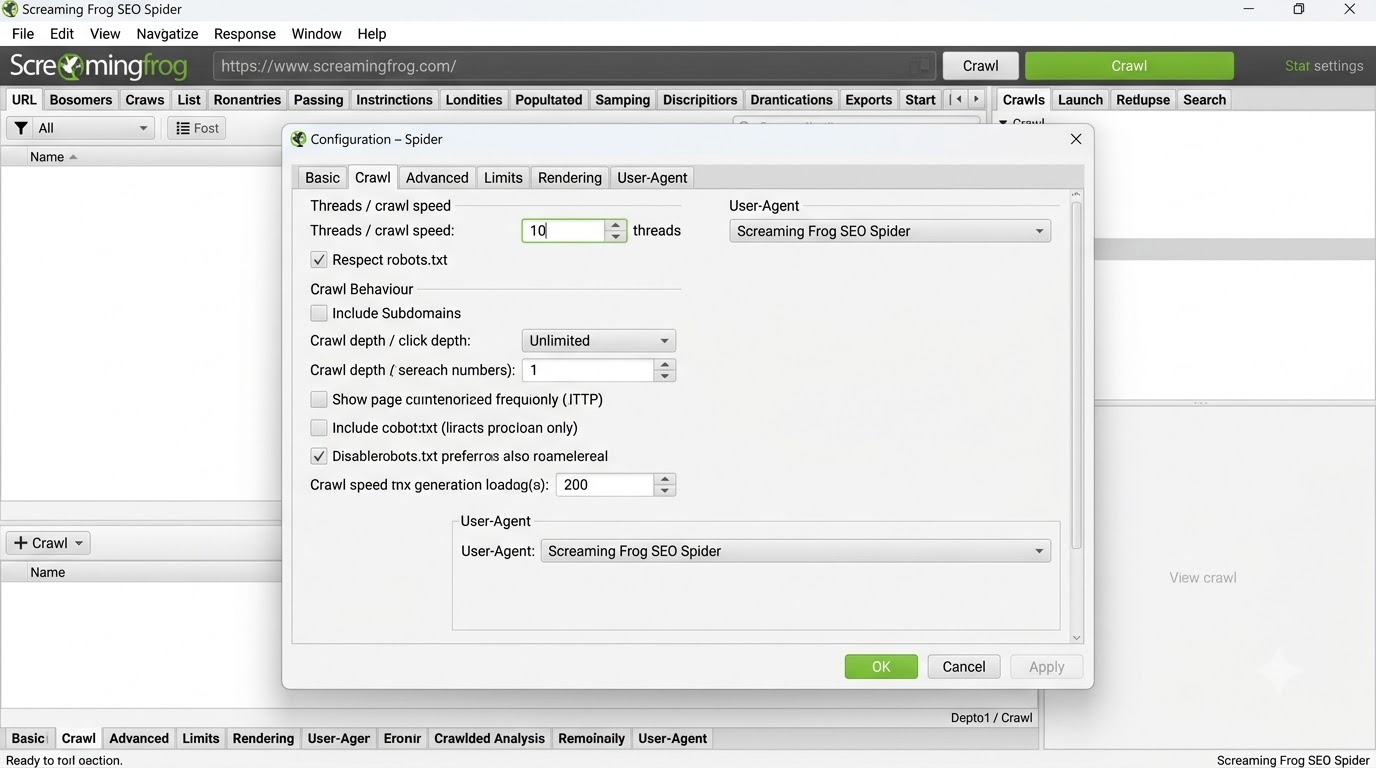1376x768 pixels.
Task: Open the Help menu
Action: pyautogui.click(x=372, y=34)
